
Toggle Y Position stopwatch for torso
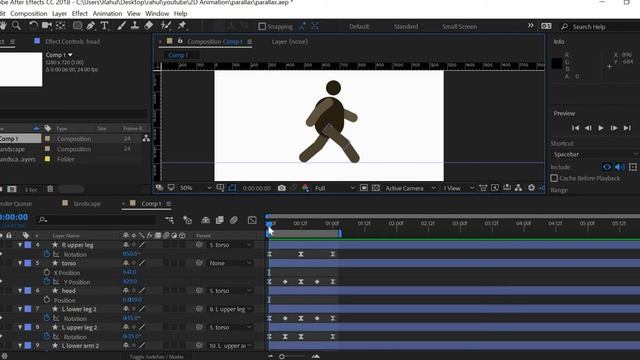coord(47,282)
